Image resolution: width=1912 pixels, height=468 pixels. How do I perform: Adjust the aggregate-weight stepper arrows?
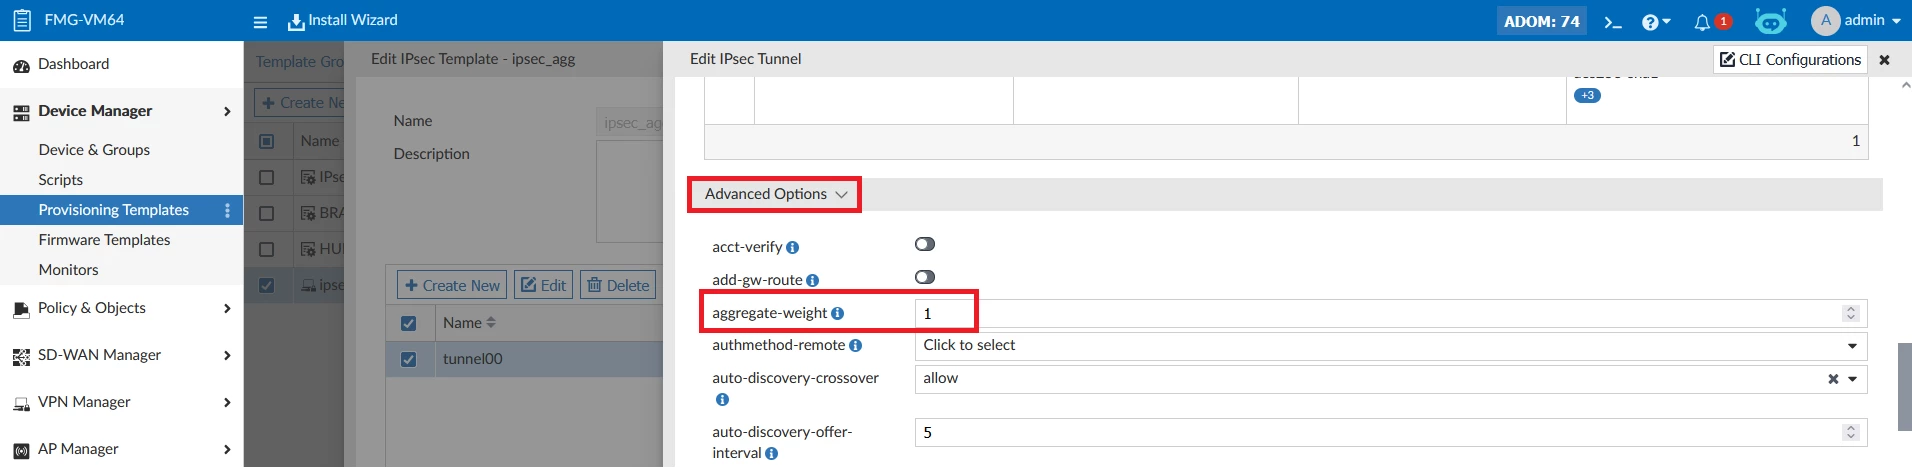pyautogui.click(x=1851, y=314)
